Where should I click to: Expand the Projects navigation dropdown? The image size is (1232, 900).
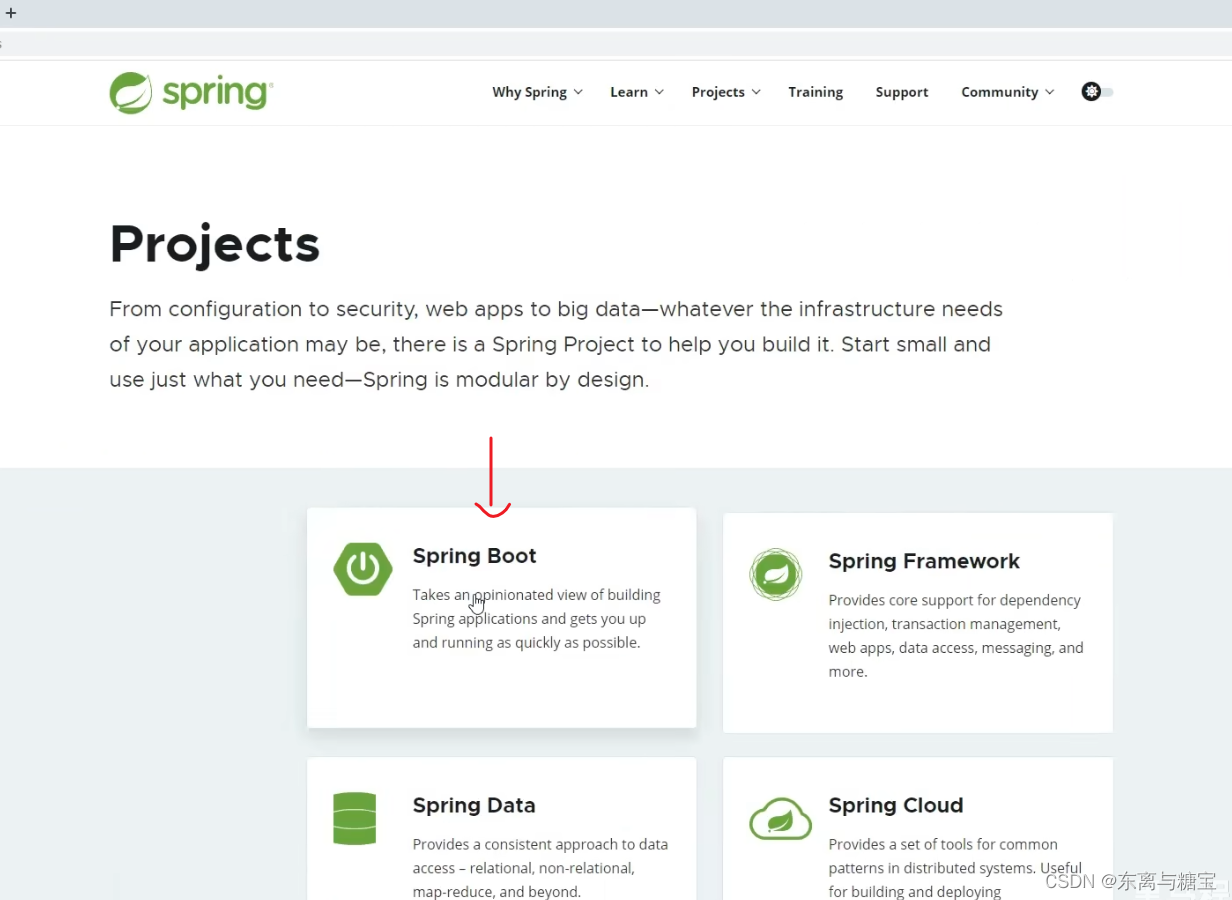click(x=718, y=91)
